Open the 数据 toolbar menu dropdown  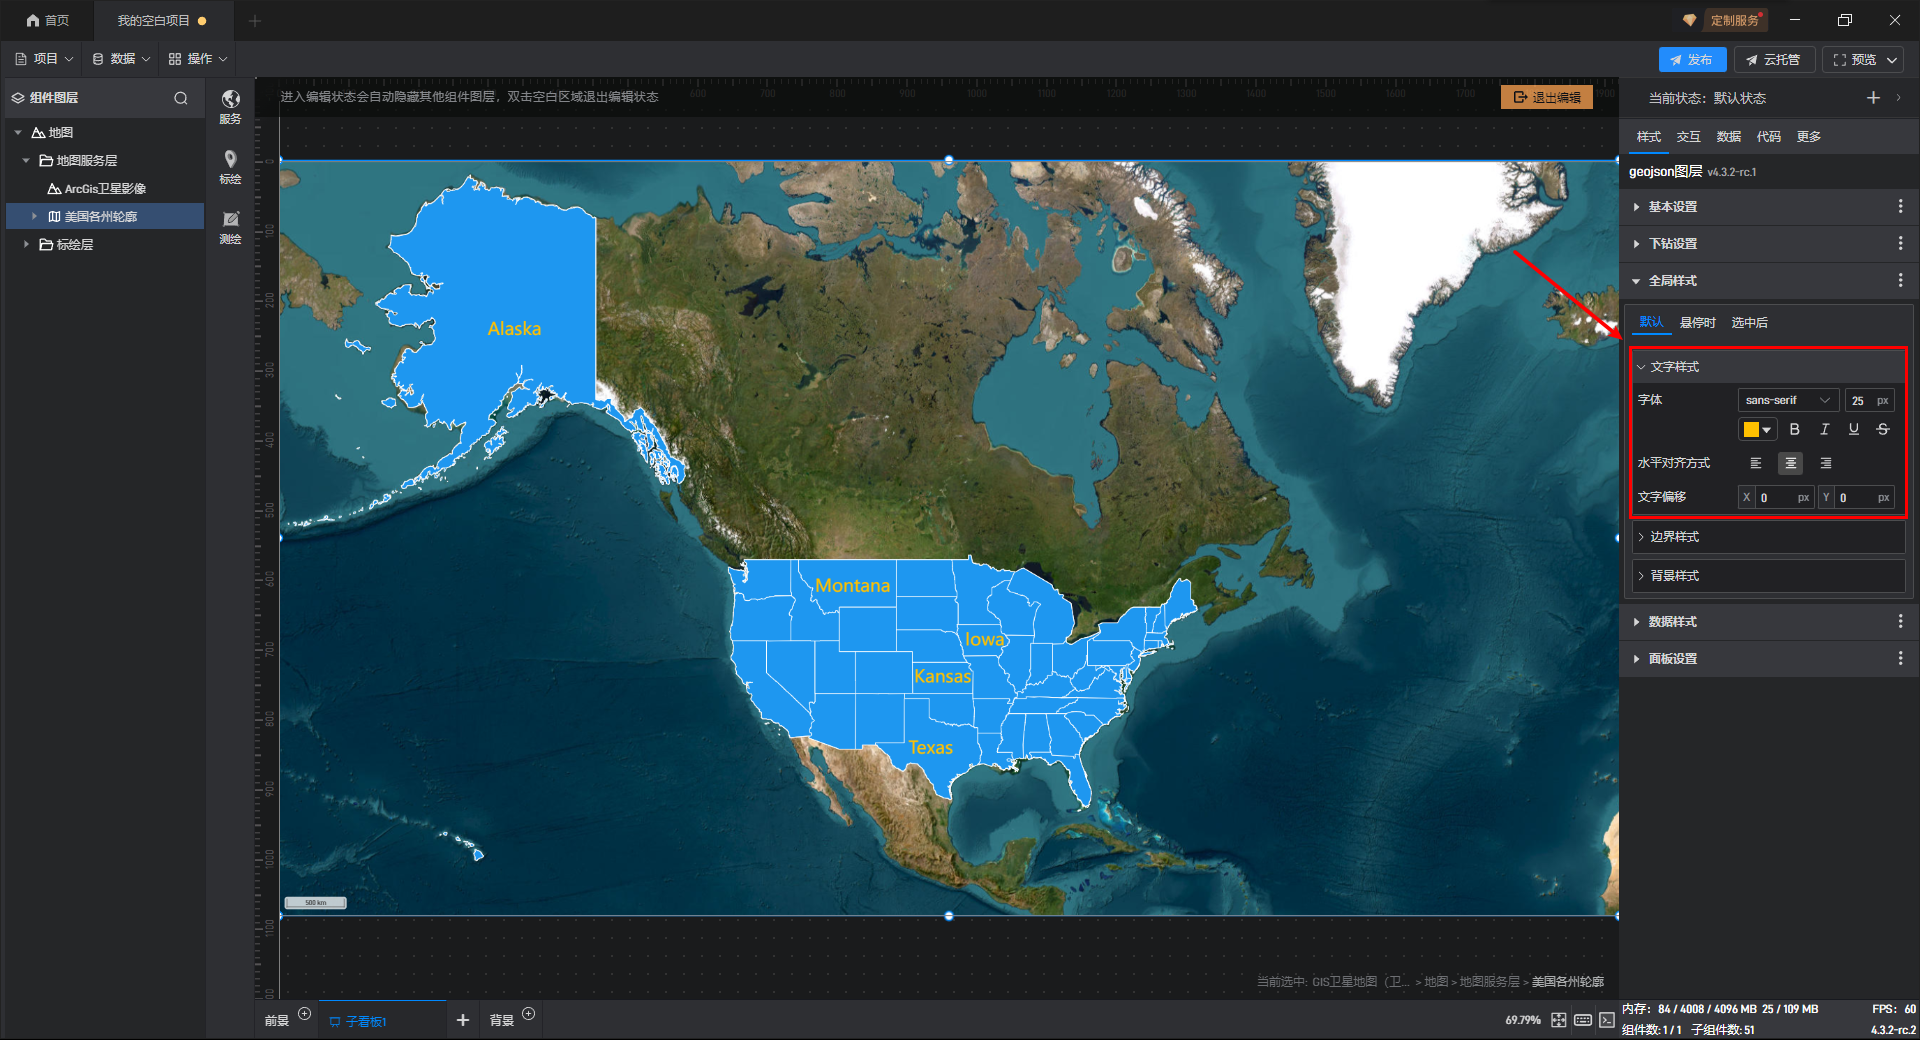click(121, 59)
